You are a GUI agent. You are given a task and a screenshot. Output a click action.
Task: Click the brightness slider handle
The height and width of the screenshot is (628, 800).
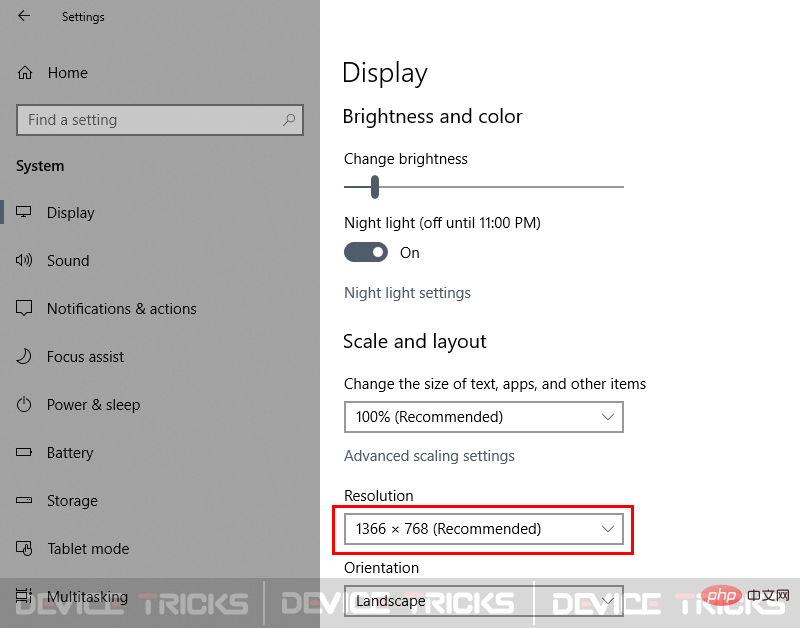coord(375,187)
